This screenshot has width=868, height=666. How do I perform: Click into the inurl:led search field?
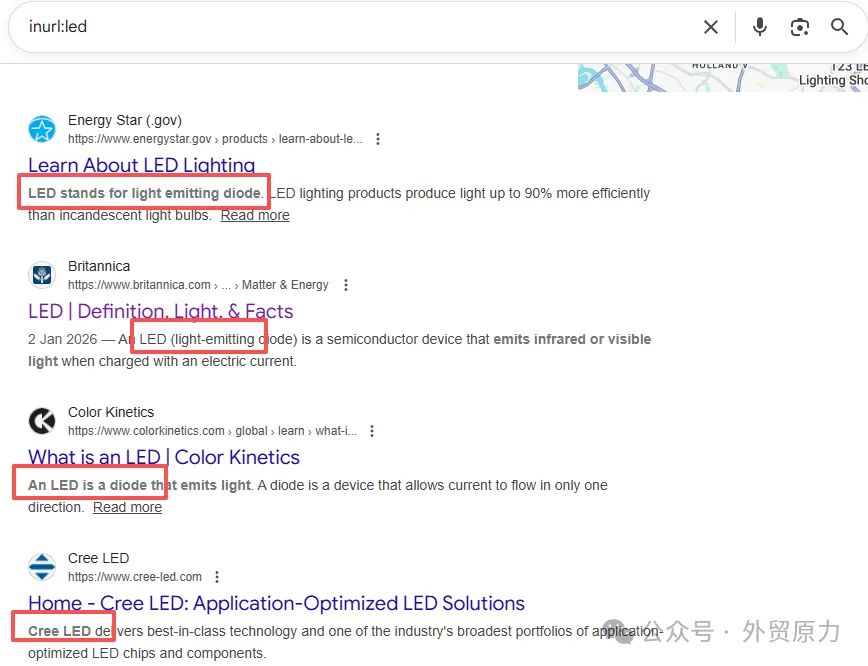pyautogui.click(x=350, y=27)
